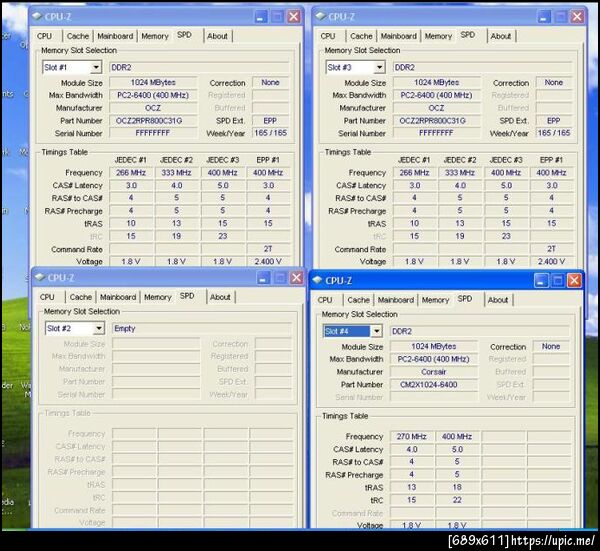Click Command Rate 2T value in Slot #3 window
Image resolution: width=600 pixels, height=551 pixels.
pyautogui.click(x=551, y=249)
